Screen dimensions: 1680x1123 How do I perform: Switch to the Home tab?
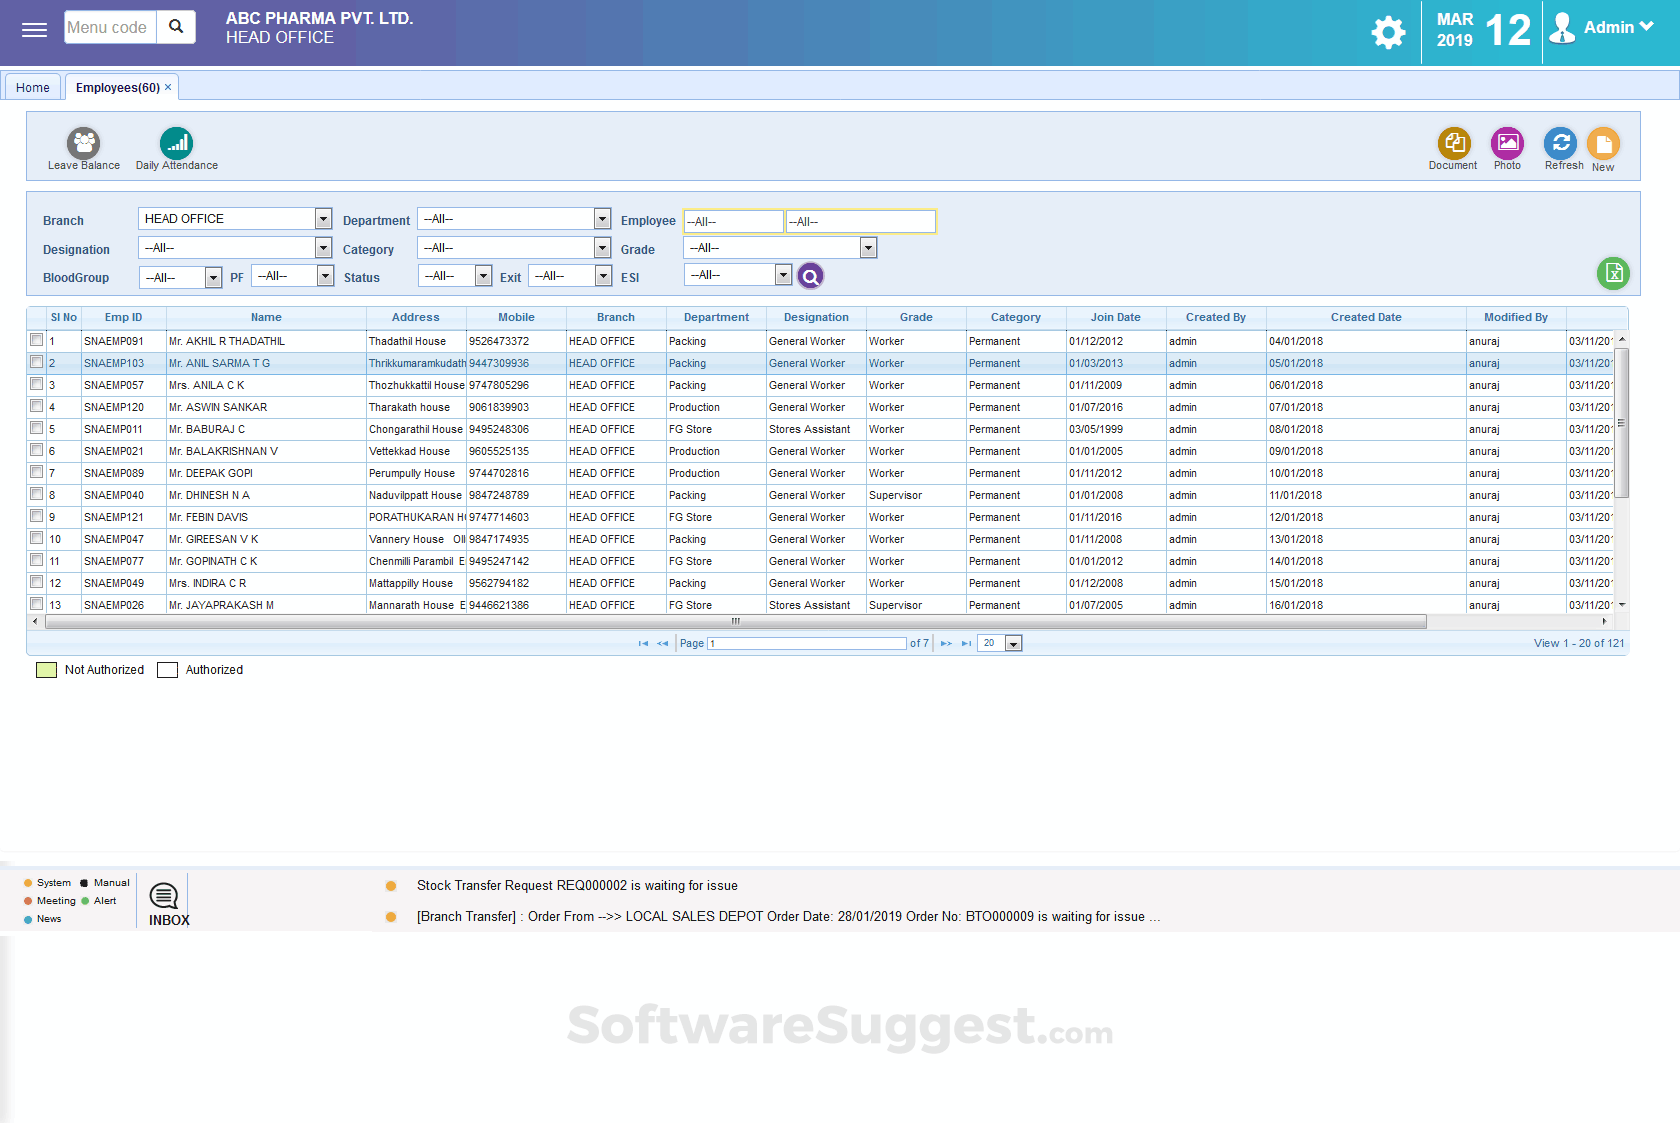(32, 87)
